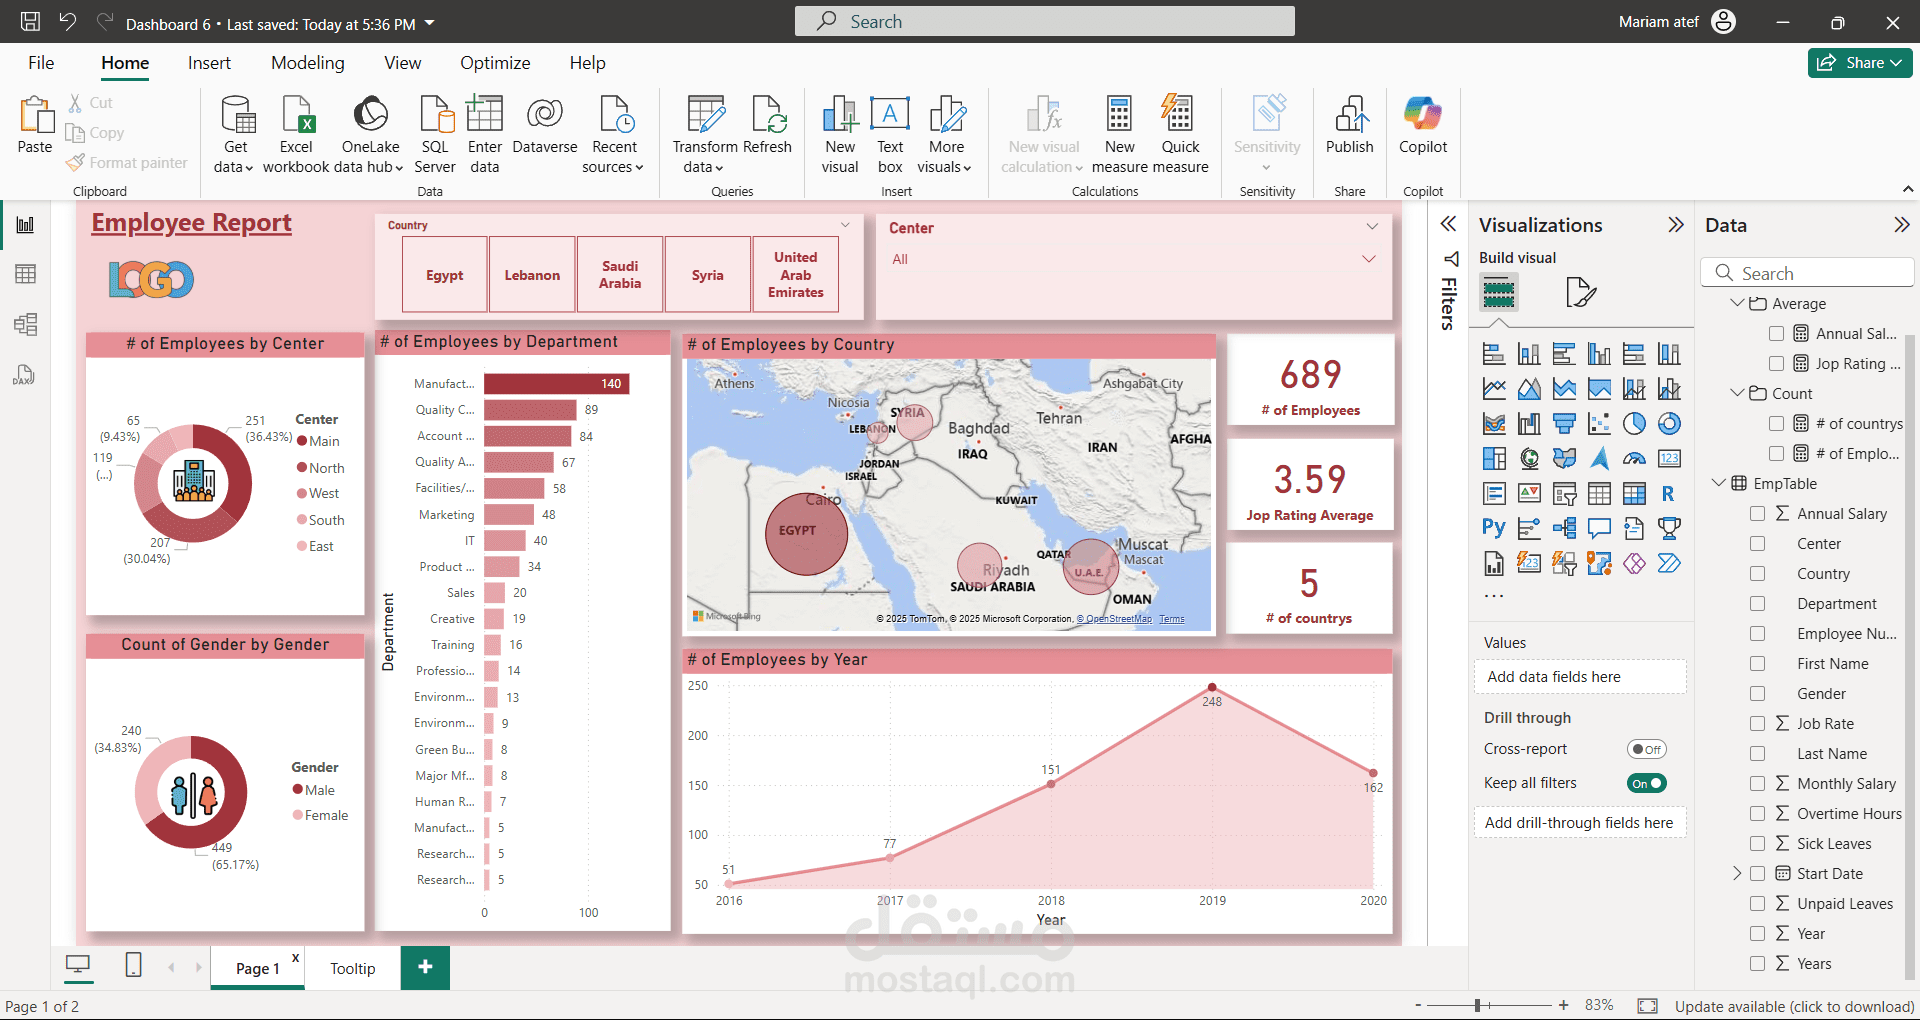Screen dimensions: 1920x1020
Task: Open OneLake data hub
Action: pyautogui.click(x=370, y=134)
